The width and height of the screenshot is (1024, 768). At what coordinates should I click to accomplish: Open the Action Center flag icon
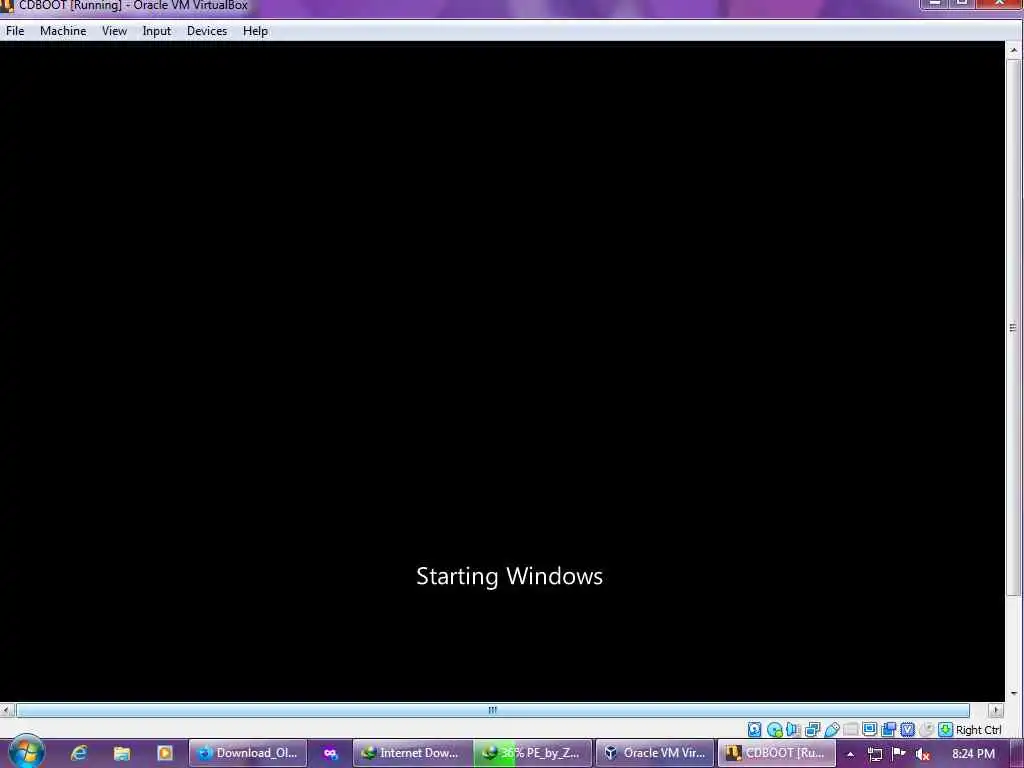pos(899,754)
